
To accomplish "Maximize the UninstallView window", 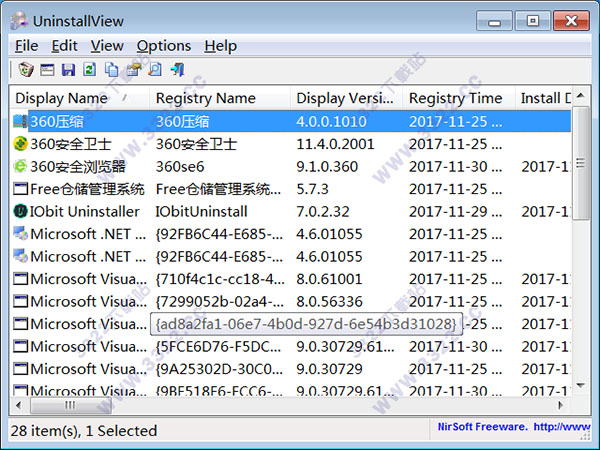I will click(533, 21).
